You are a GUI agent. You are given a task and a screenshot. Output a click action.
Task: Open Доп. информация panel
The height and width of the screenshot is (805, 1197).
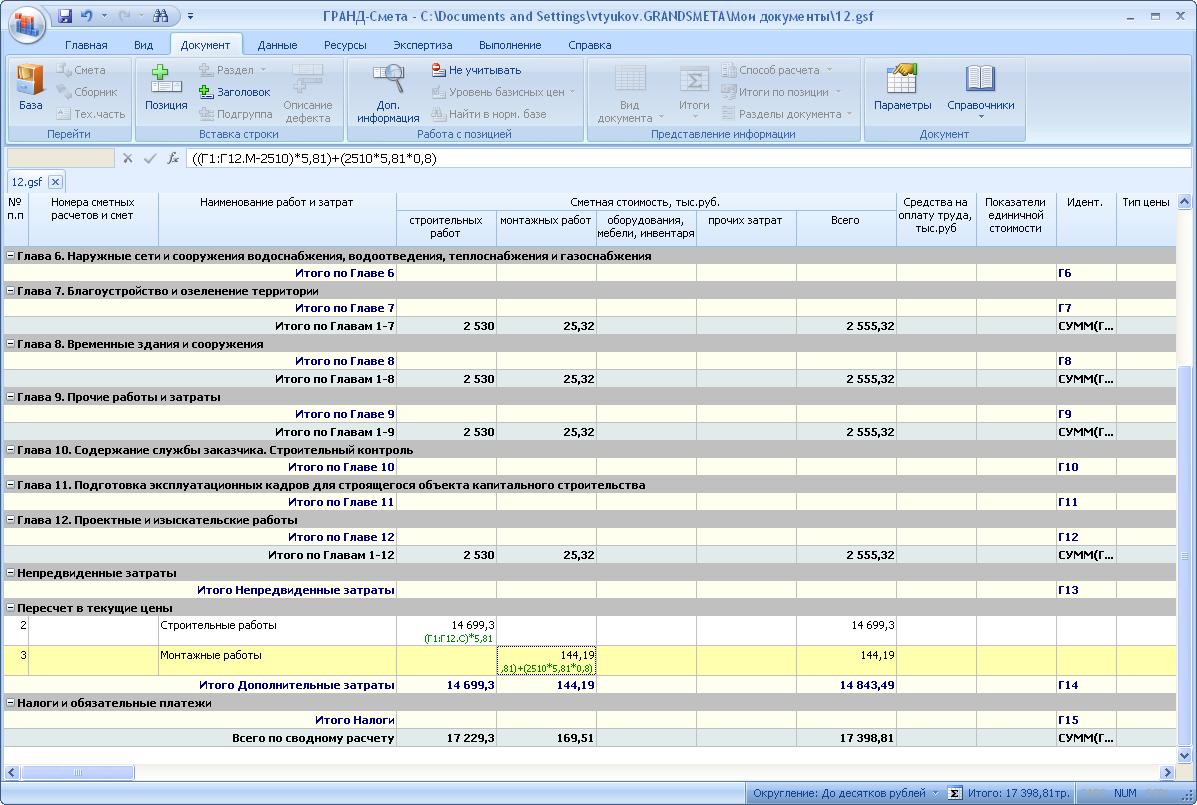point(388,94)
